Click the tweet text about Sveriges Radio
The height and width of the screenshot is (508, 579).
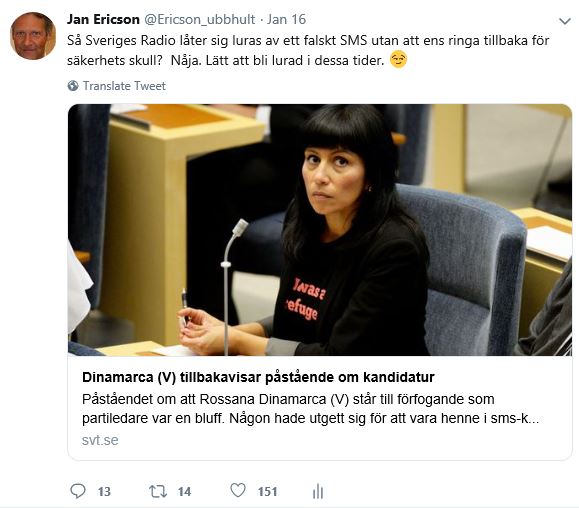point(308,50)
